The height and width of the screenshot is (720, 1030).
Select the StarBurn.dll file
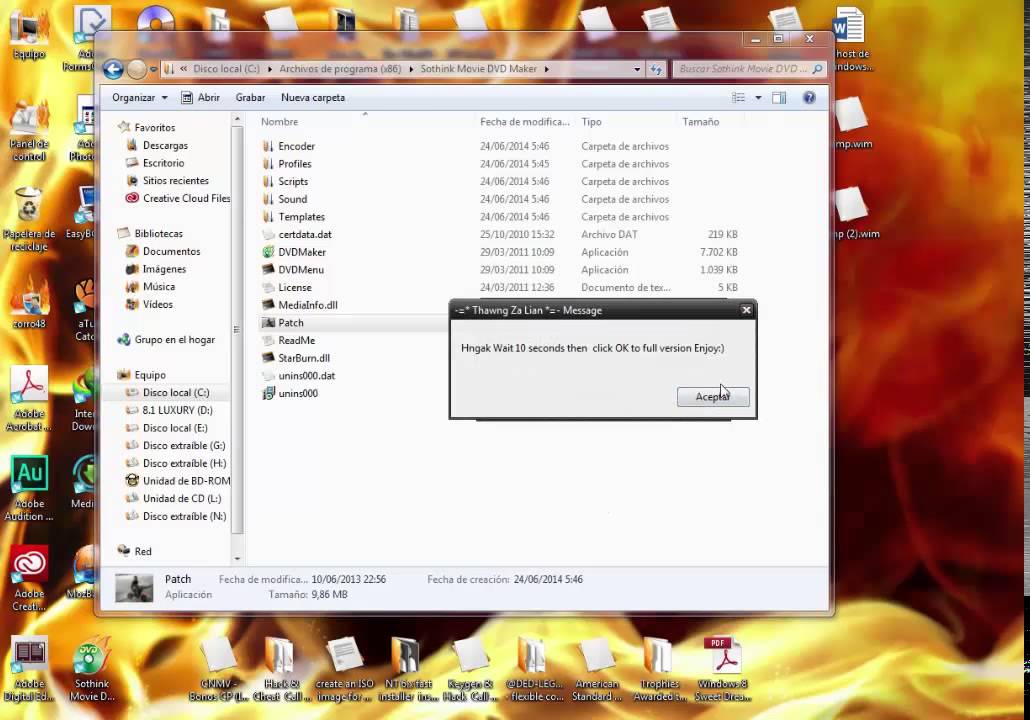(303, 358)
